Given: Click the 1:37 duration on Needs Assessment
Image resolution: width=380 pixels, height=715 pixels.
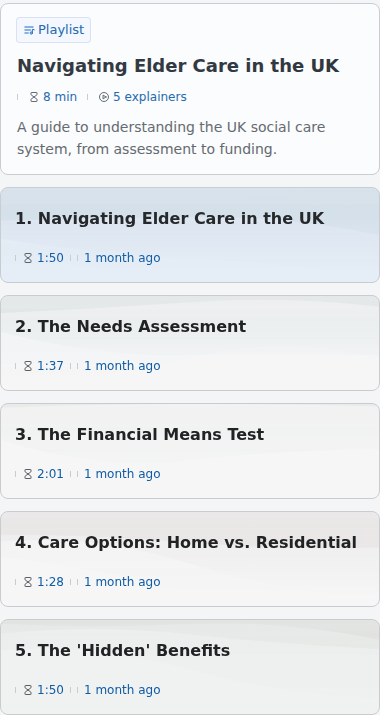Looking at the screenshot, I should click(x=50, y=366).
